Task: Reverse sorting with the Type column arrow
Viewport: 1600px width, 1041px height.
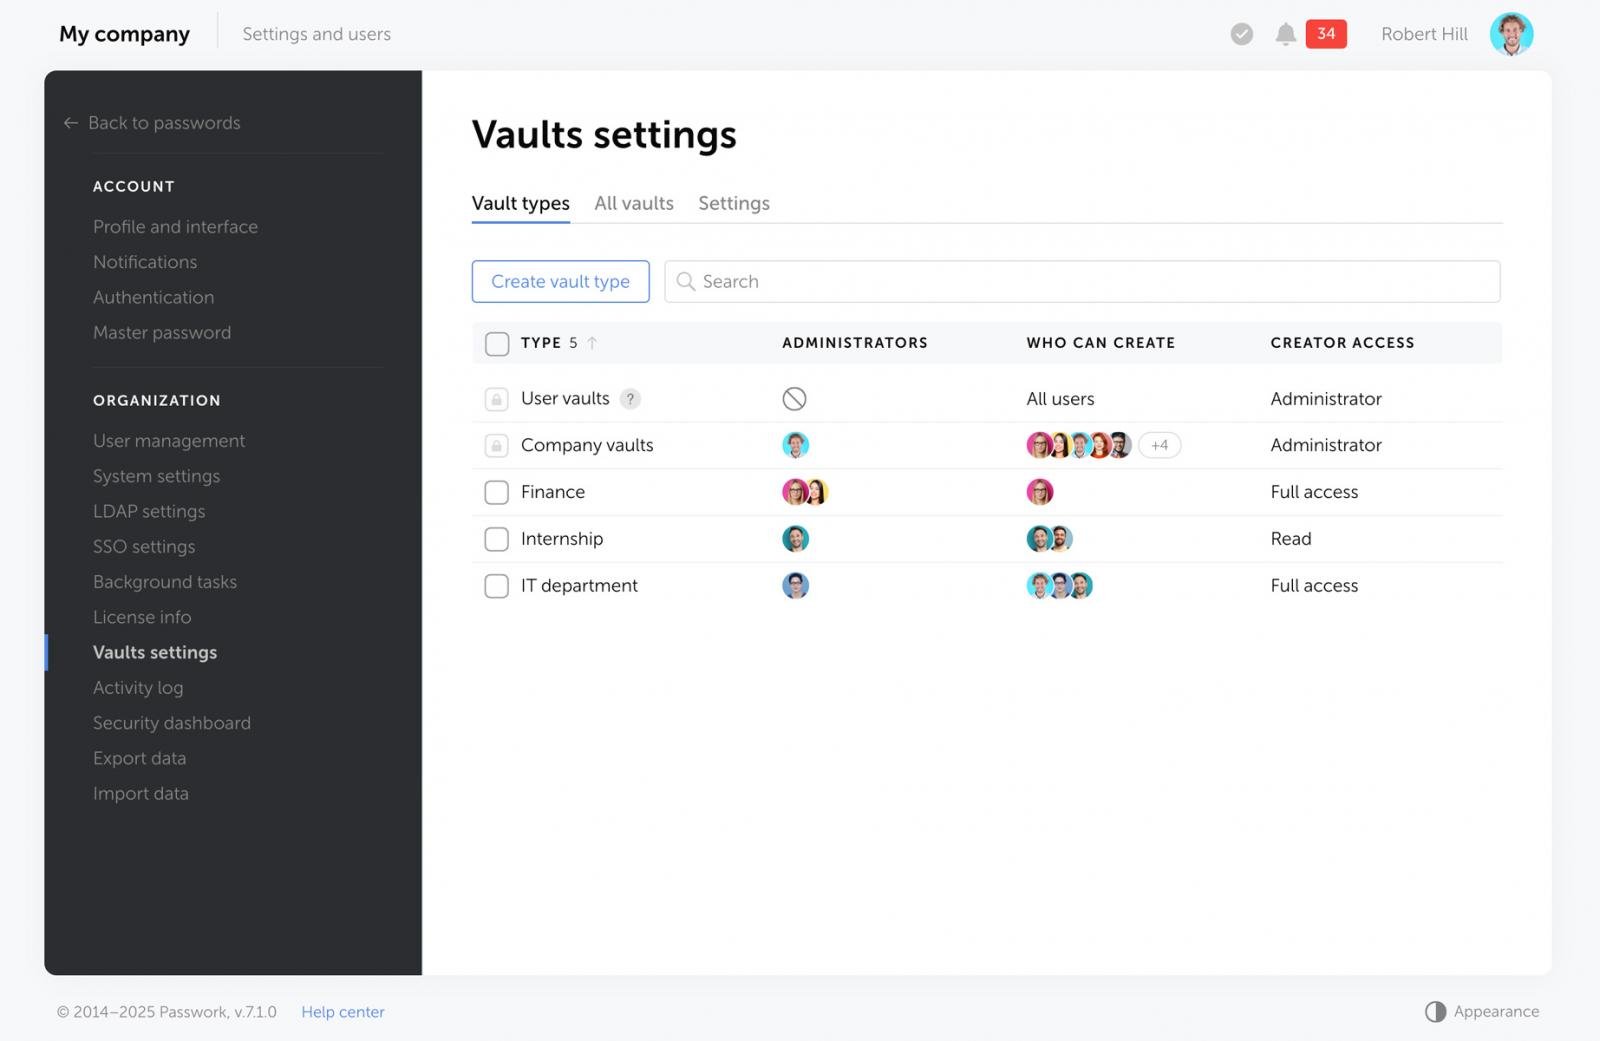Action: (x=592, y=342)
